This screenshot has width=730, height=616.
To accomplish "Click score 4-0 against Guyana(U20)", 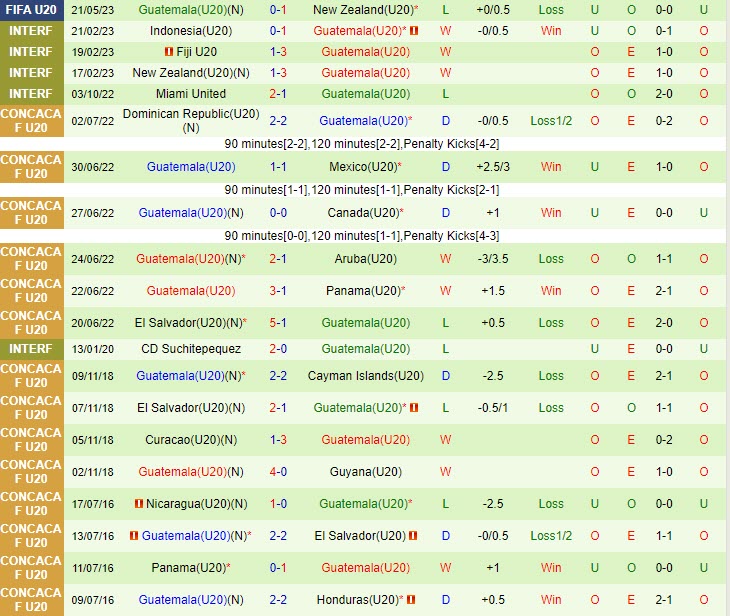I will (278, 472).
